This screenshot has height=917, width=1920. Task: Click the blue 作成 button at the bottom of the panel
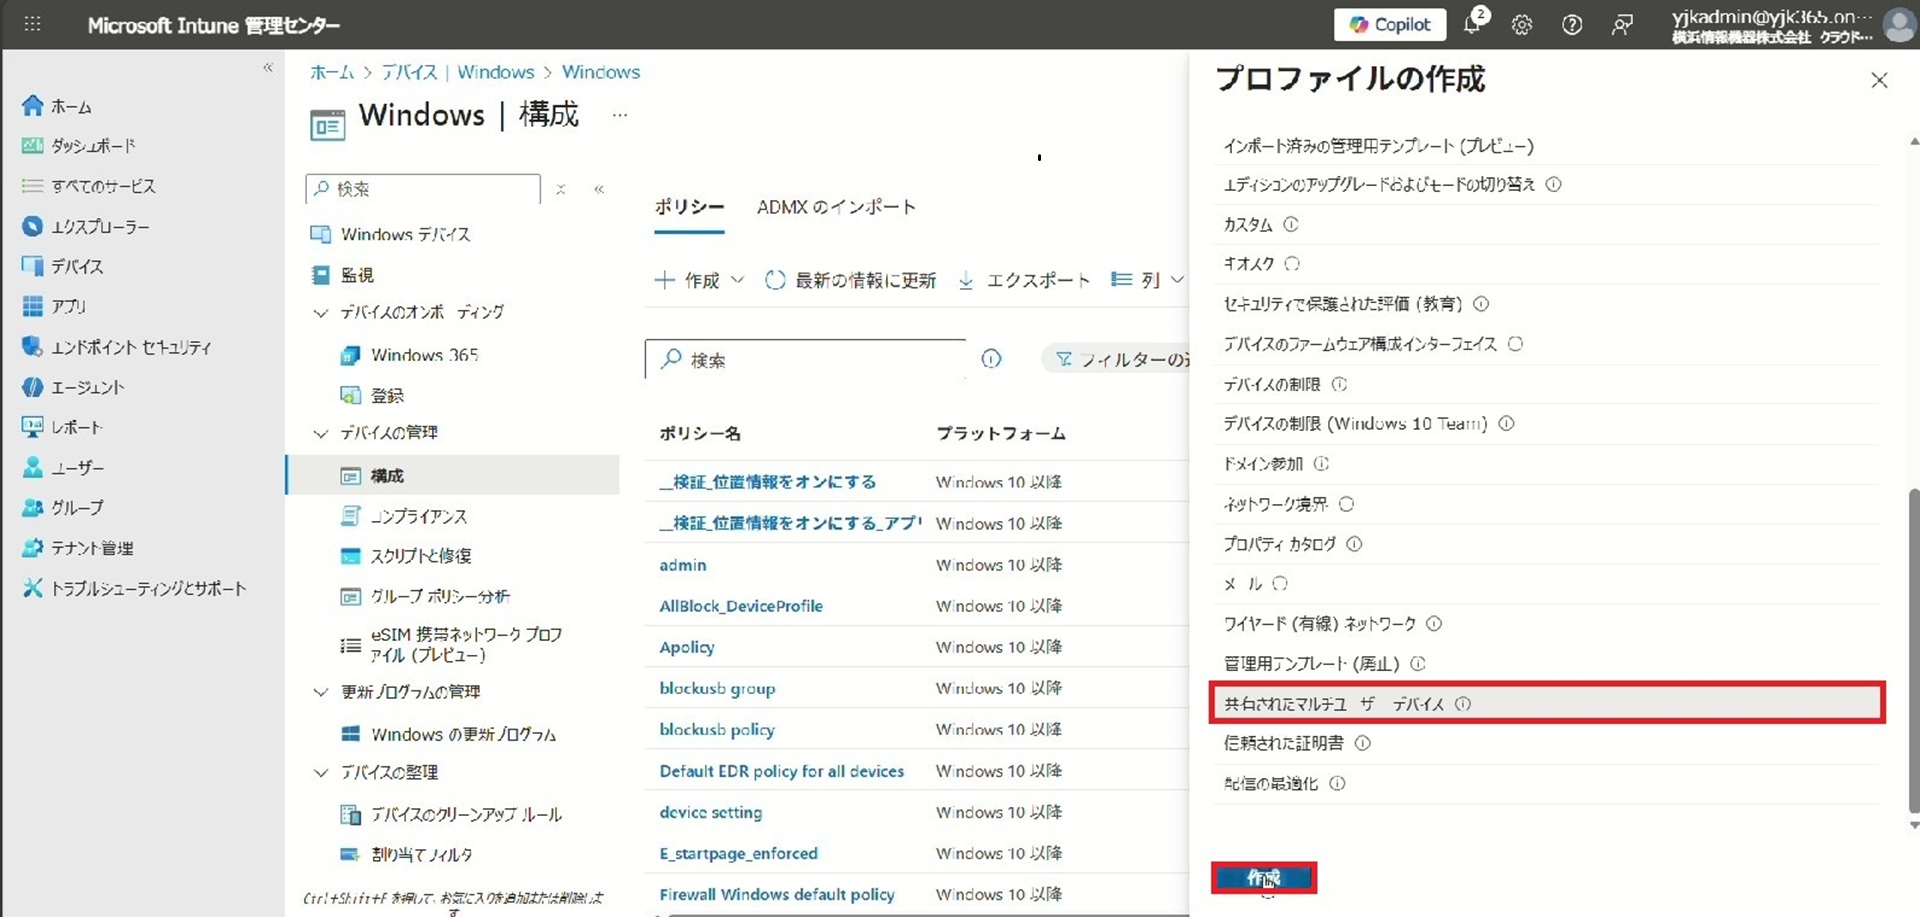click(x=1263, y=877)
